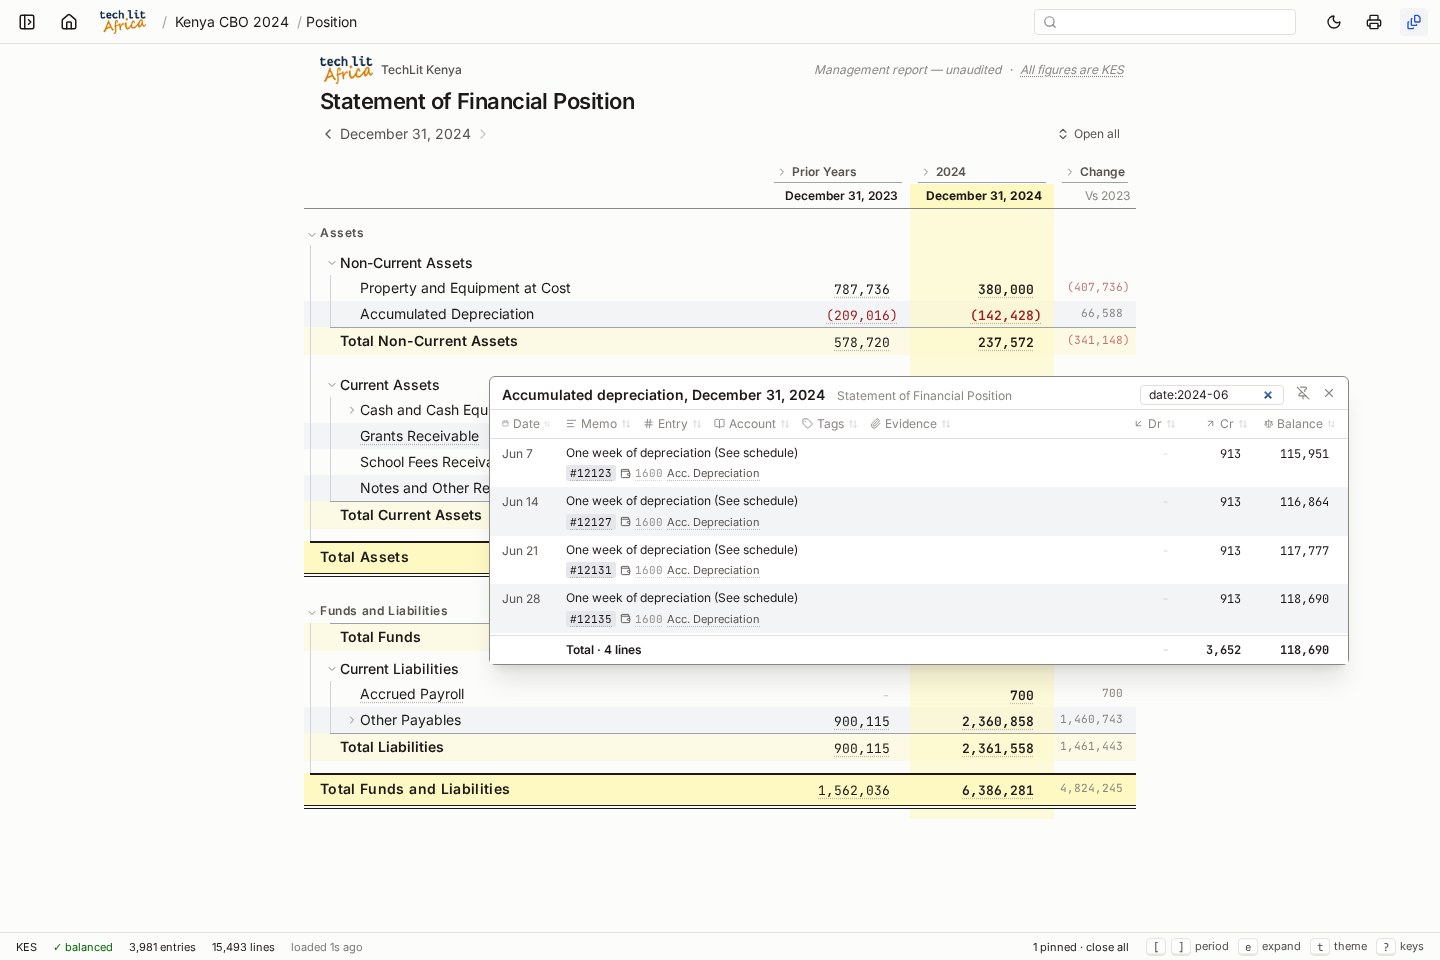The width and height of the screenshot is (1440, 960).
Task: Sort popup lines by Dr column
Action: coord(1155,424)
